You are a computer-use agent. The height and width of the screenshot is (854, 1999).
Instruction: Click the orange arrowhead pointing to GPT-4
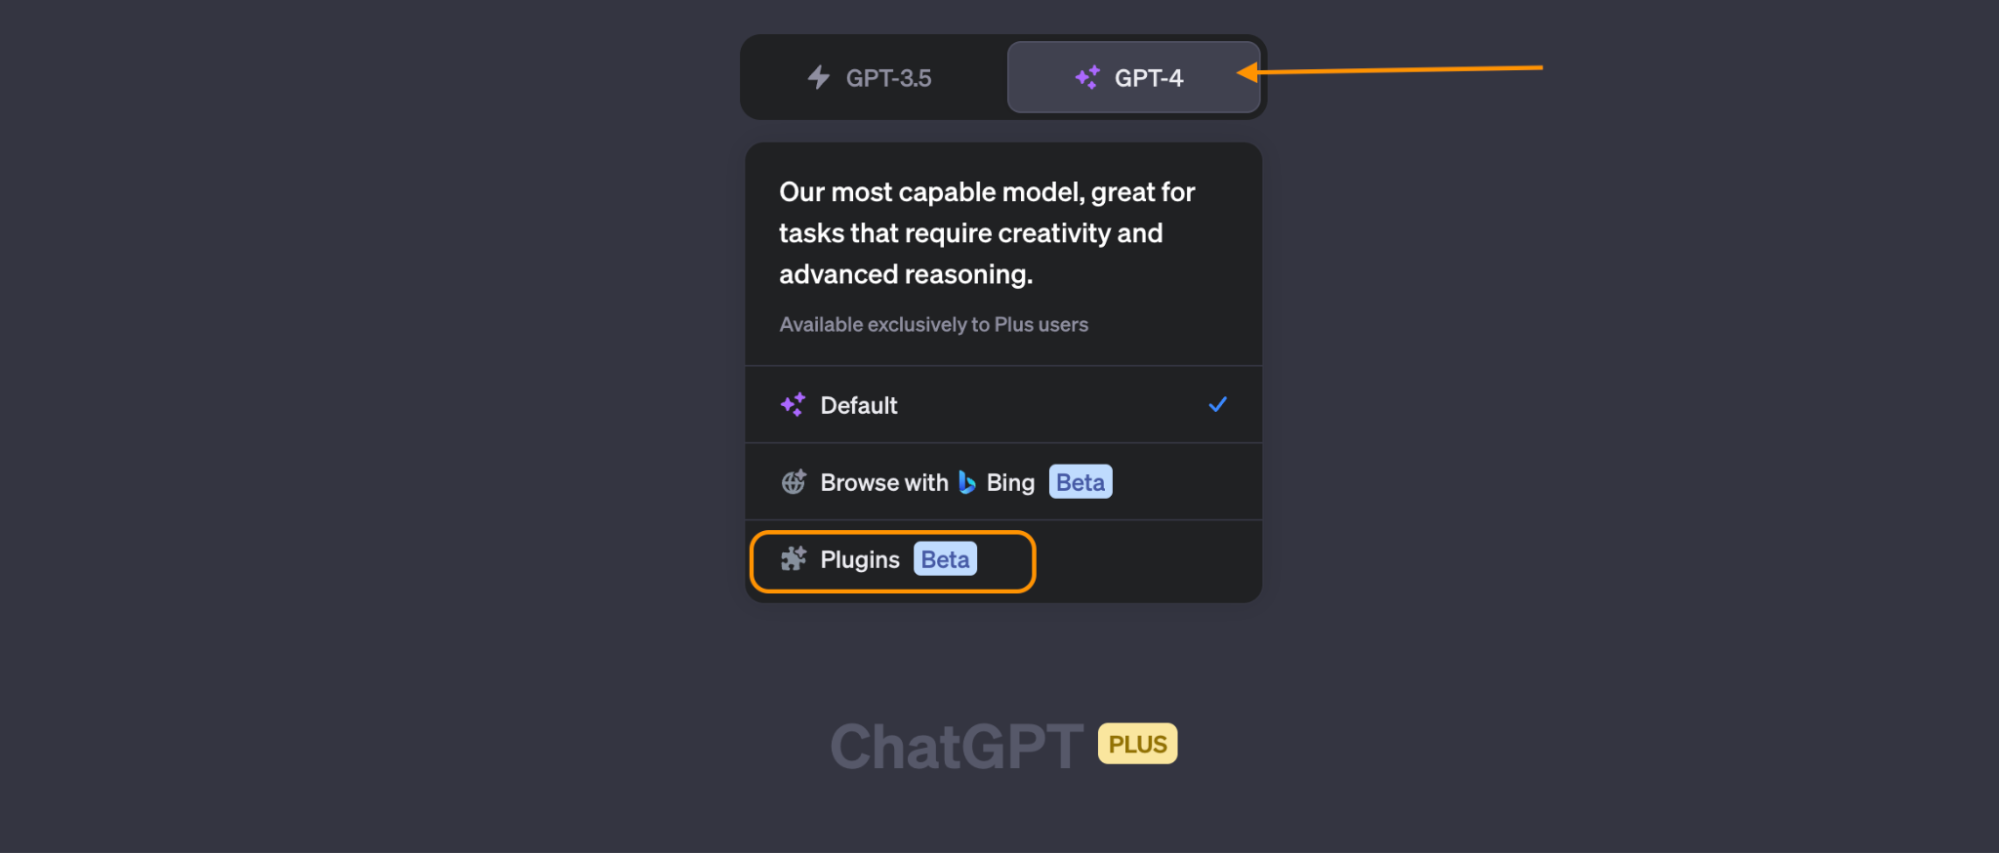click(x=1247, y=72)
